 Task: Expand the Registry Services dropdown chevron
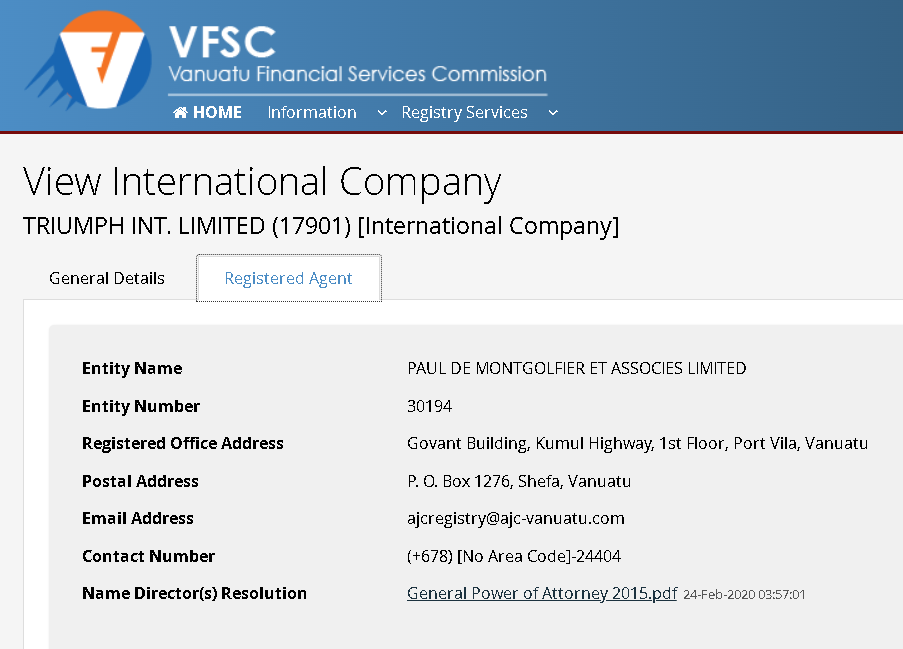(x=553, y=113)
